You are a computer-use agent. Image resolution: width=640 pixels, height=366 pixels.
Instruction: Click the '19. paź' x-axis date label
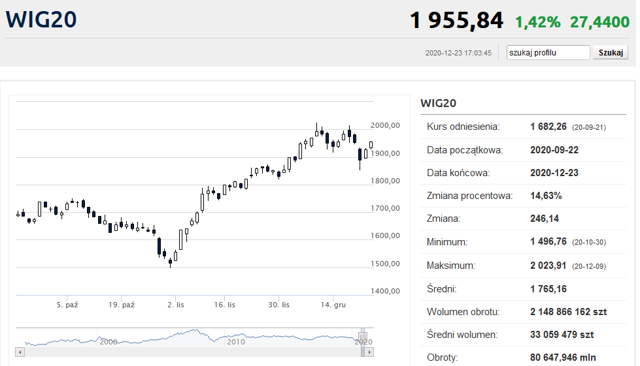pyautogui.click(x=121, y=305)
